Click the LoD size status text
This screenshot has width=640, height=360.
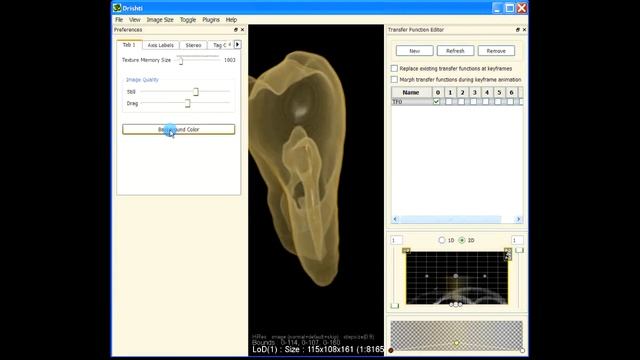coord(318,349)
